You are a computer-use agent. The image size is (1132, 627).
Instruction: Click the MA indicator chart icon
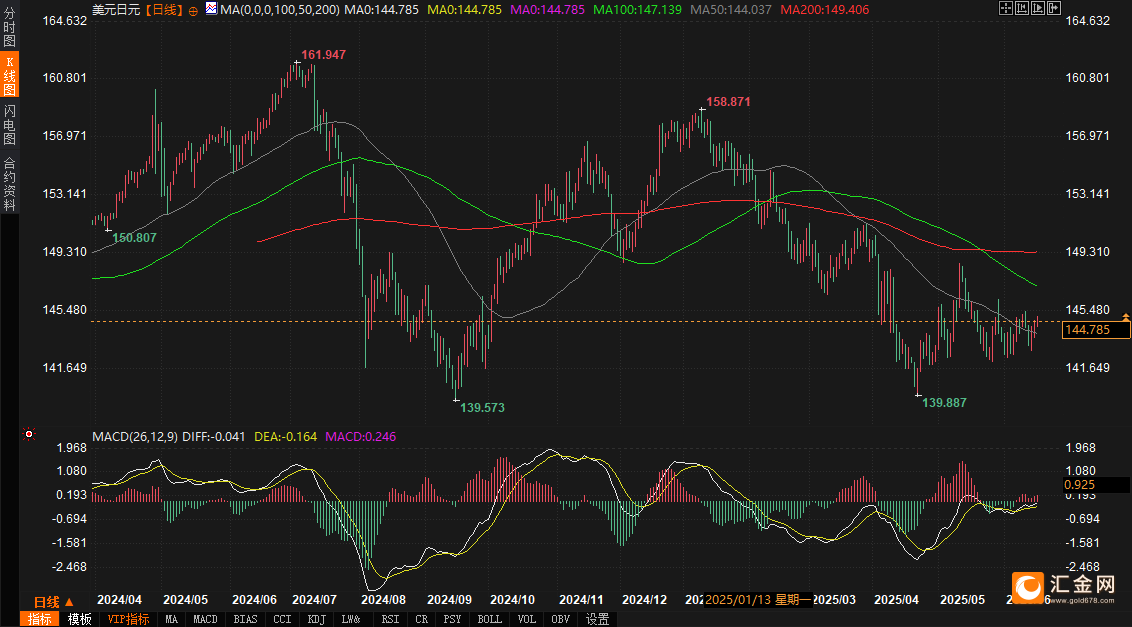coord(212,9)
